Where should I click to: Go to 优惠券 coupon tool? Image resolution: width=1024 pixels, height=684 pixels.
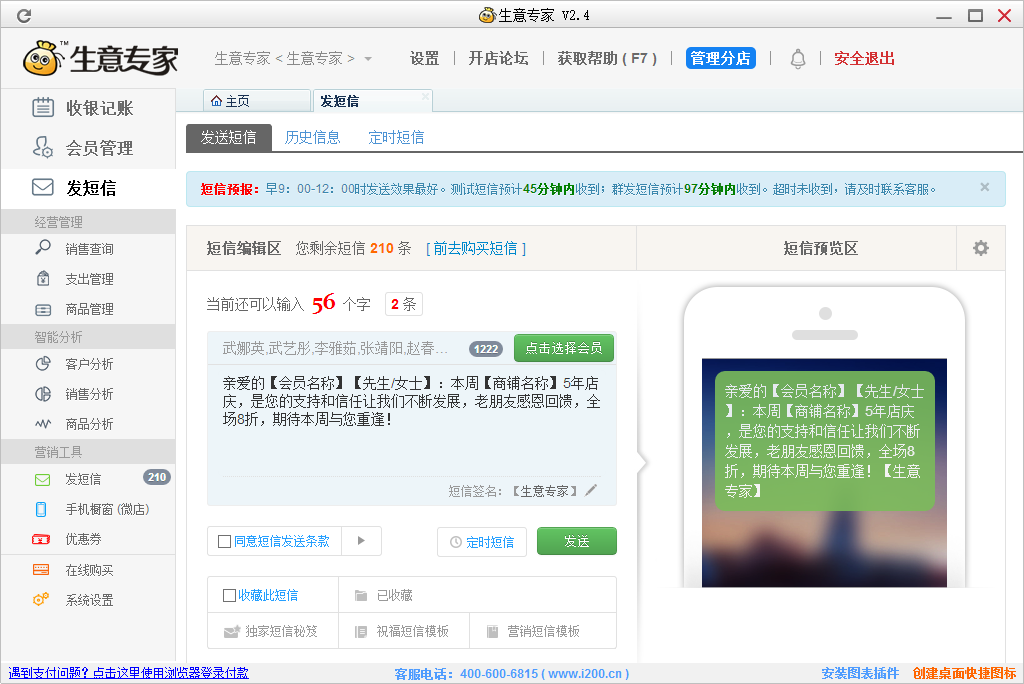(x=83, y=539)
